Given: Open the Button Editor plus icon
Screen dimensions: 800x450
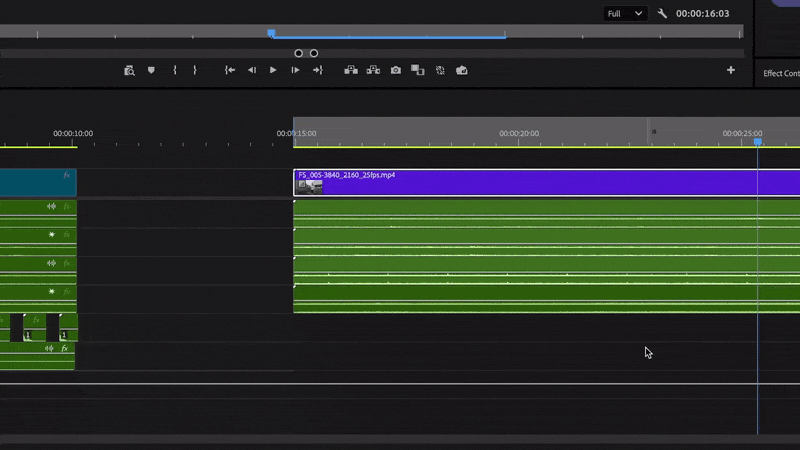Looking at the screenshot, I should tap(731, 70).
